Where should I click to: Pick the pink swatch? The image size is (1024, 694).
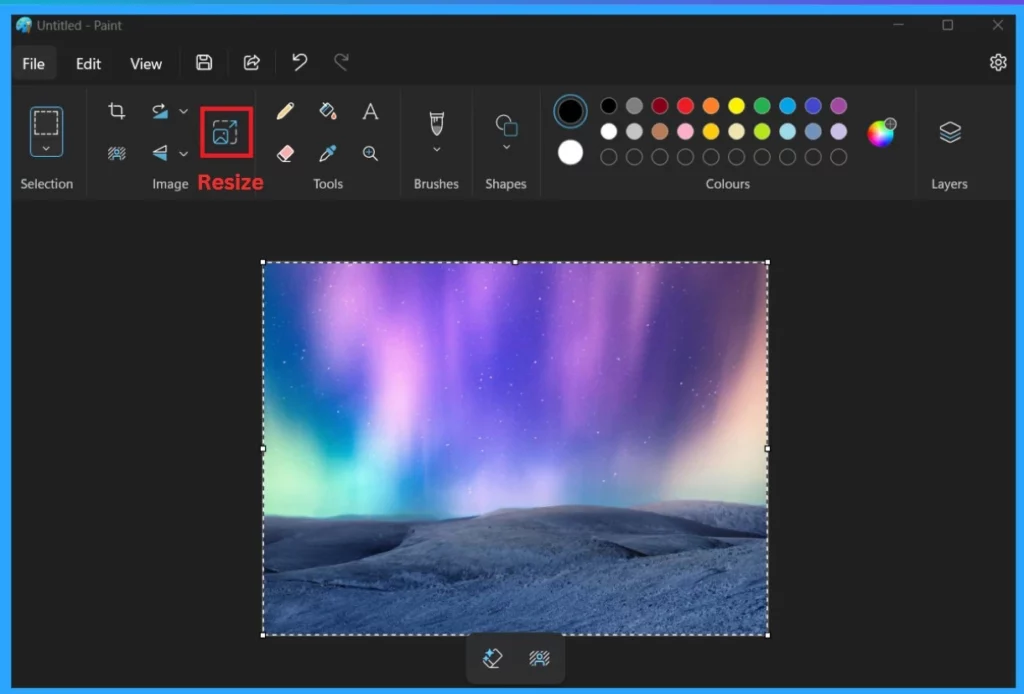click(685, 131)
